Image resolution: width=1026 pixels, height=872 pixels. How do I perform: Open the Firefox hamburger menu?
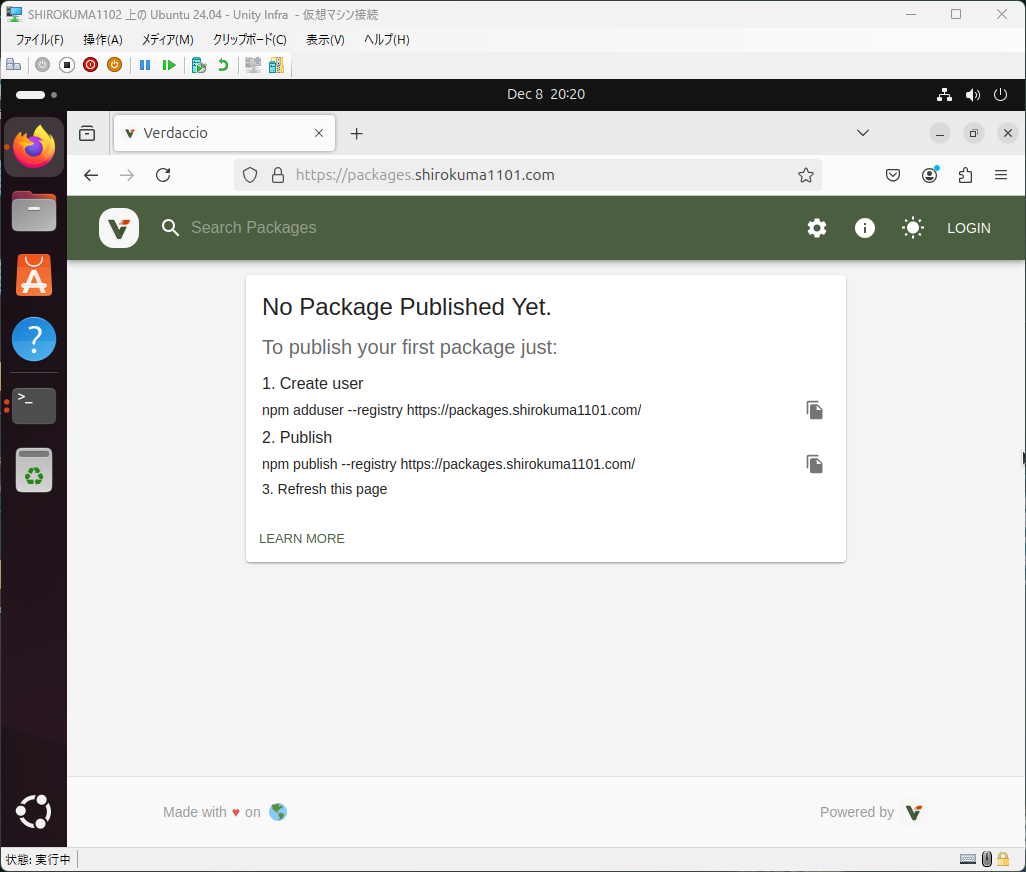1000,175
